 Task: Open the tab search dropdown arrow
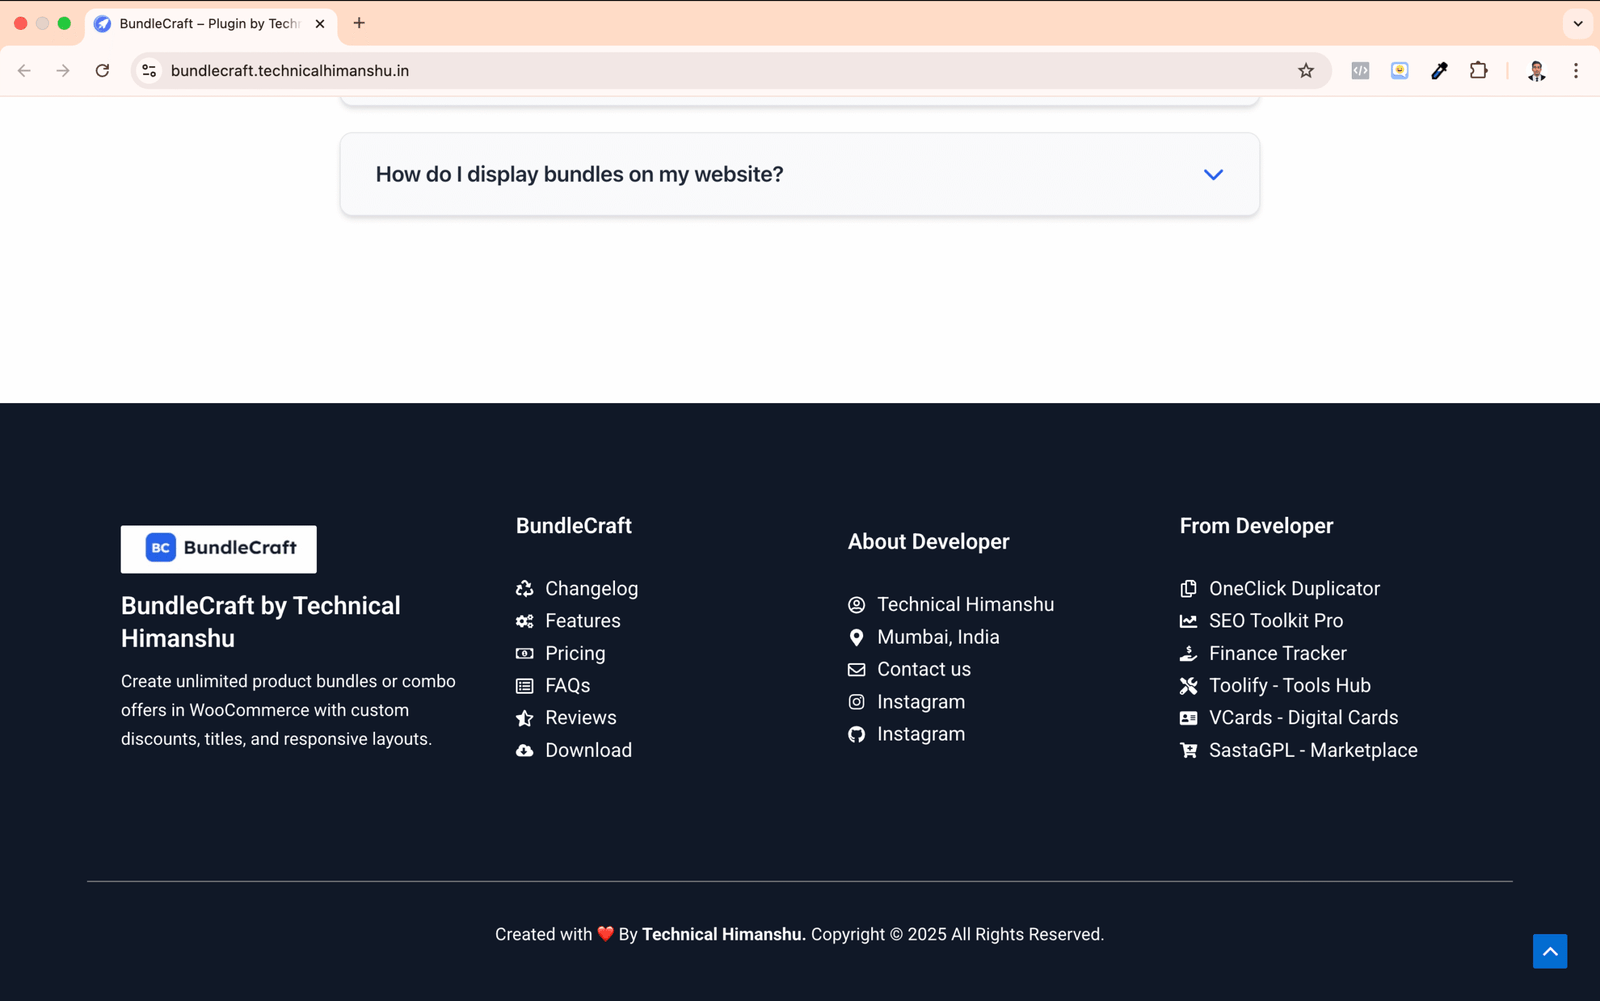point(1578,23)
